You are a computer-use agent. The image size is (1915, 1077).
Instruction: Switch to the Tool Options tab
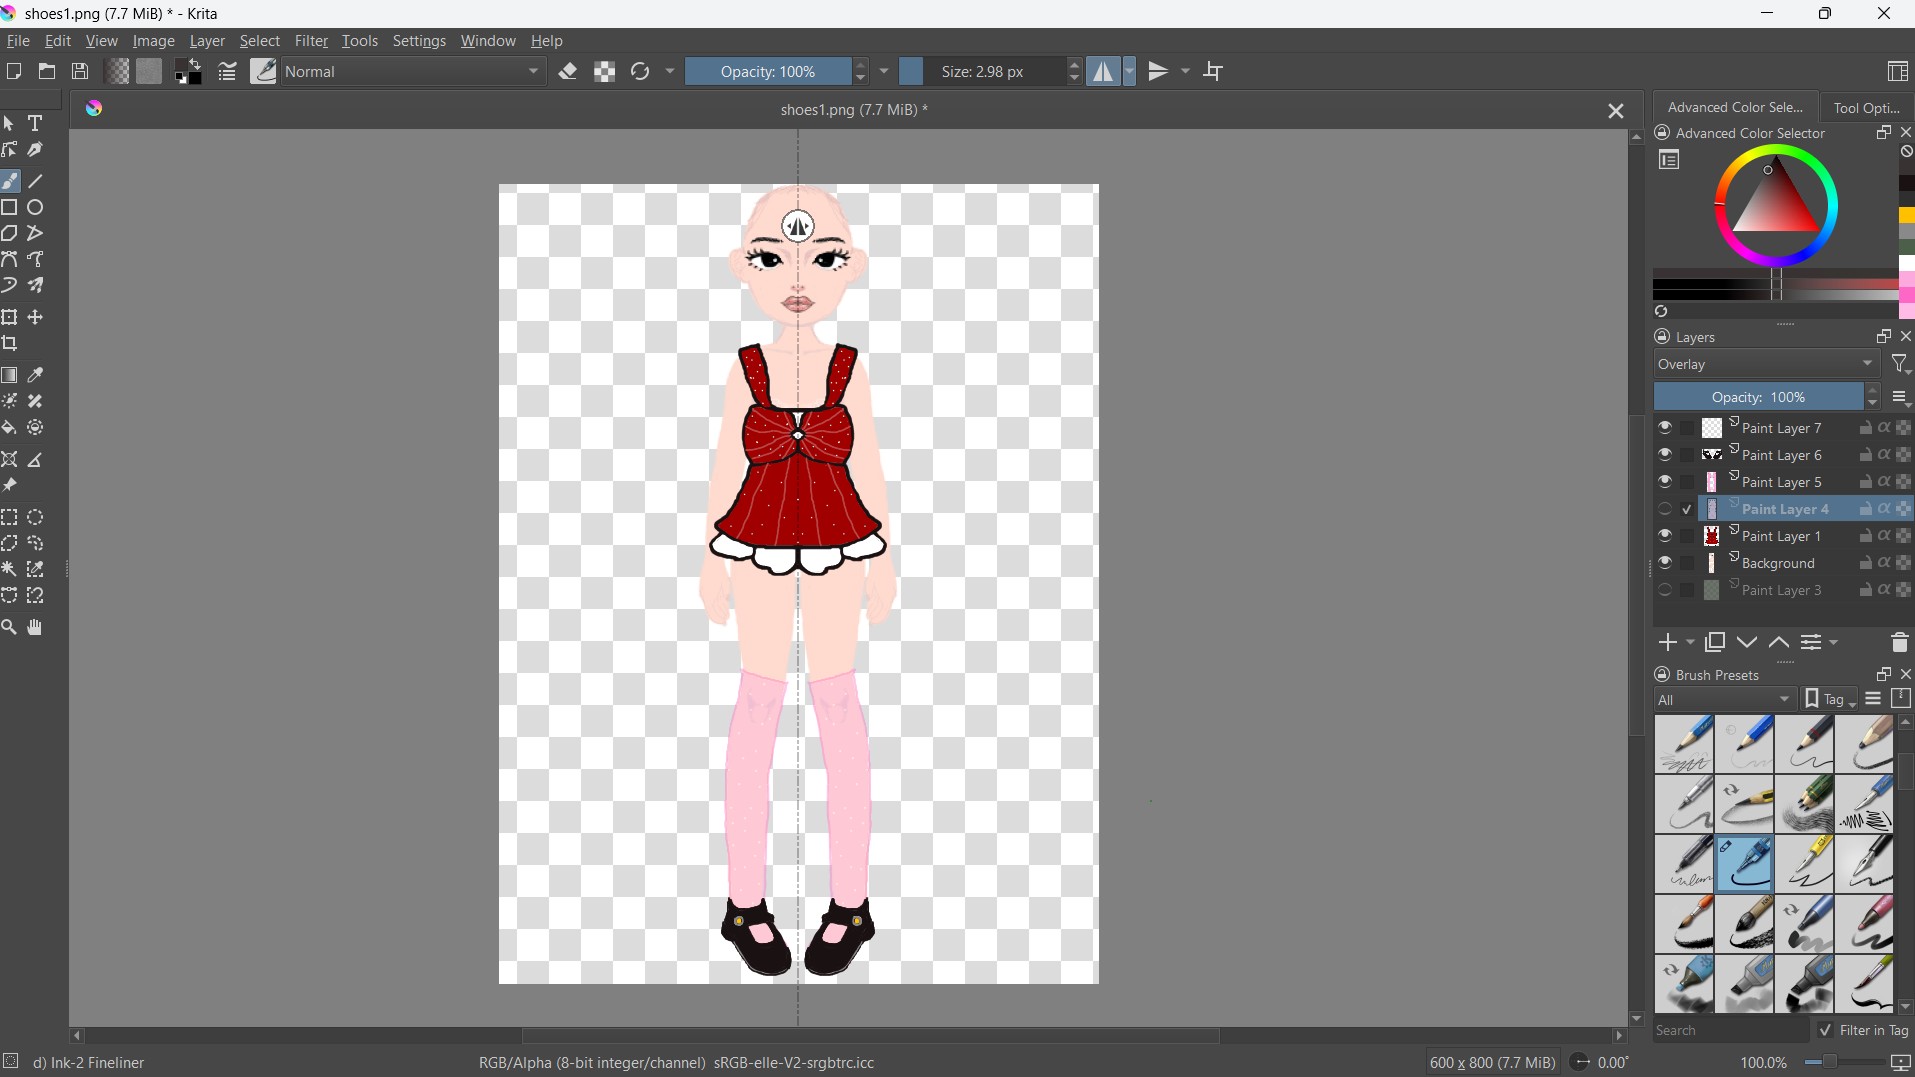(x=1866, y=107)
